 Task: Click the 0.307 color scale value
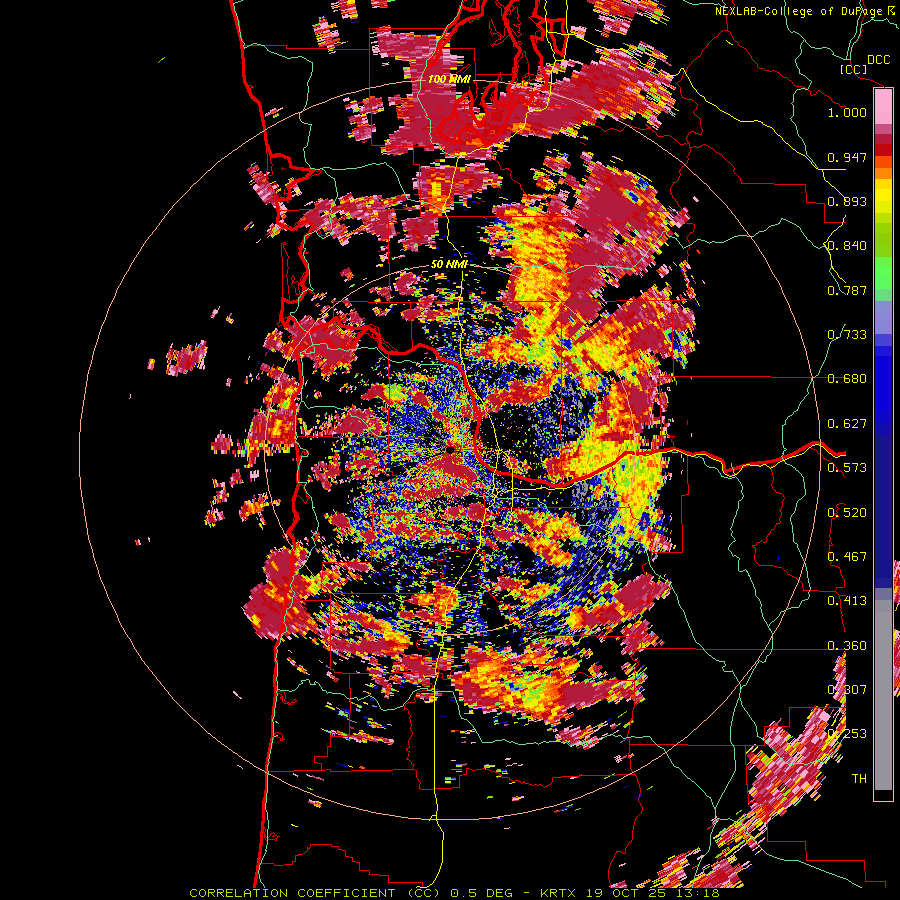847,690
